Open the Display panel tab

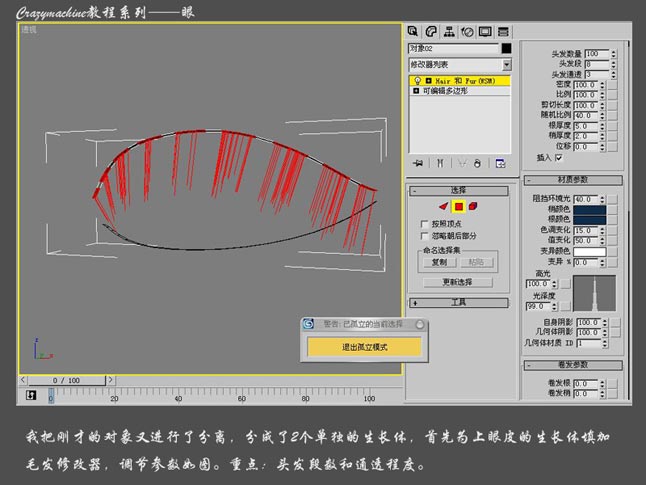point(485,32)
